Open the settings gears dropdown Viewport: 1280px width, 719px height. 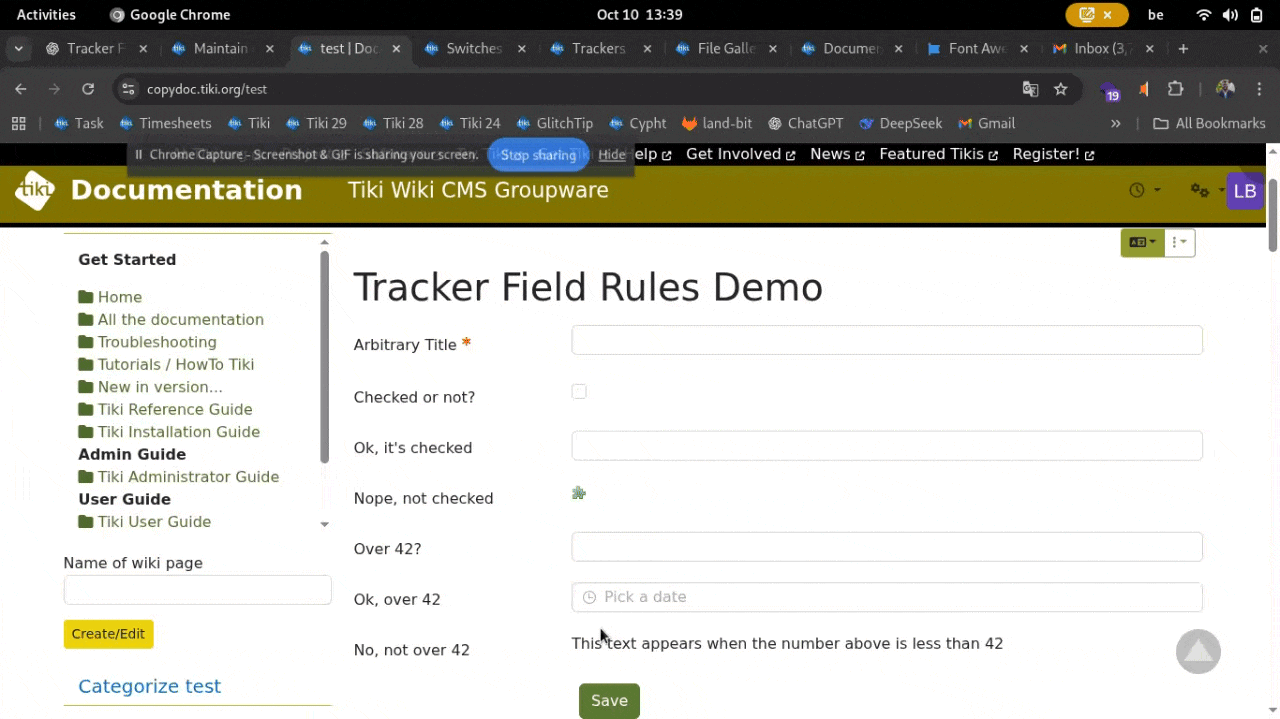(x=1205, y=190)
